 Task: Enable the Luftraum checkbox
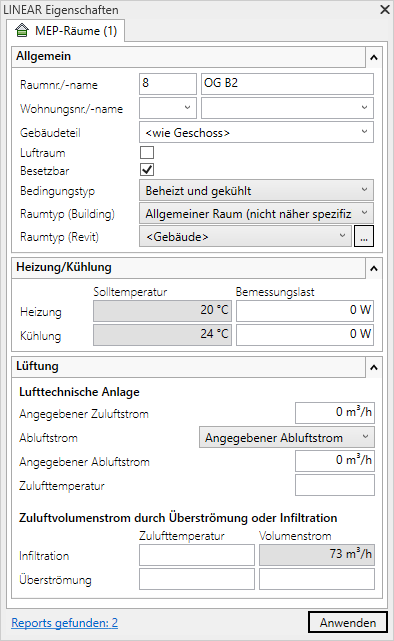[147, 152]
